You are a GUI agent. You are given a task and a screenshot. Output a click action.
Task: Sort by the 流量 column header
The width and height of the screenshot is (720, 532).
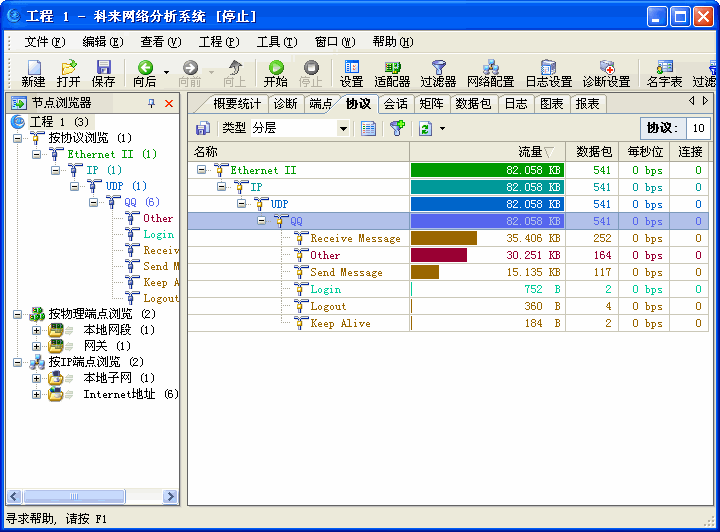[487, 152]
